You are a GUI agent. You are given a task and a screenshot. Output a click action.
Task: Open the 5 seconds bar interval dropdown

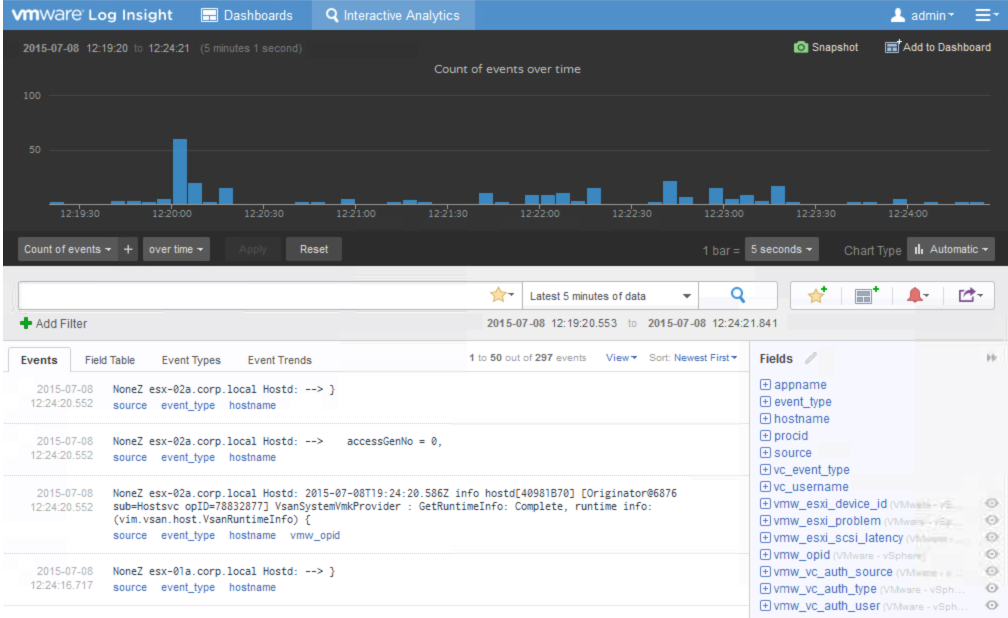(780, 249)
